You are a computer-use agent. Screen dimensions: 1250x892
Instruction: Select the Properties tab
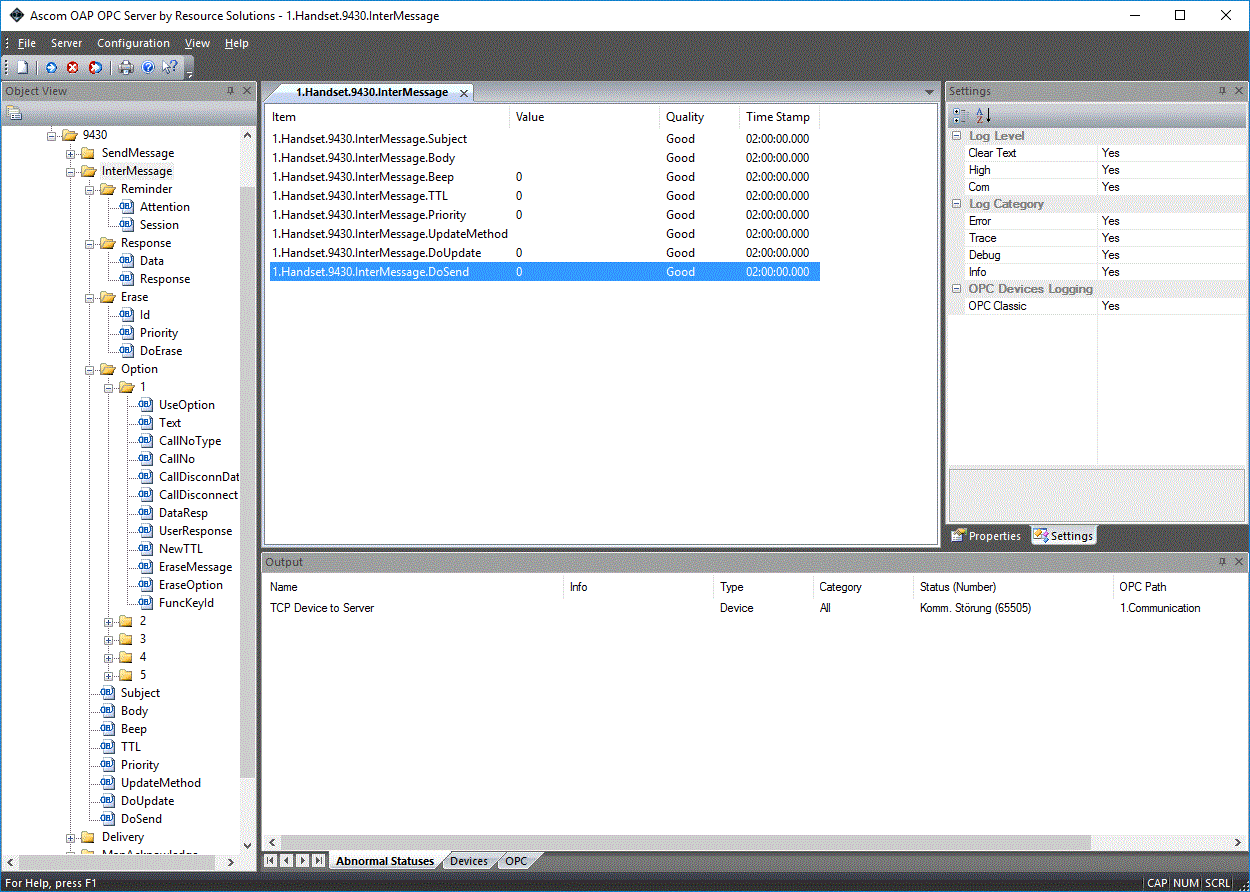[986, 536]
